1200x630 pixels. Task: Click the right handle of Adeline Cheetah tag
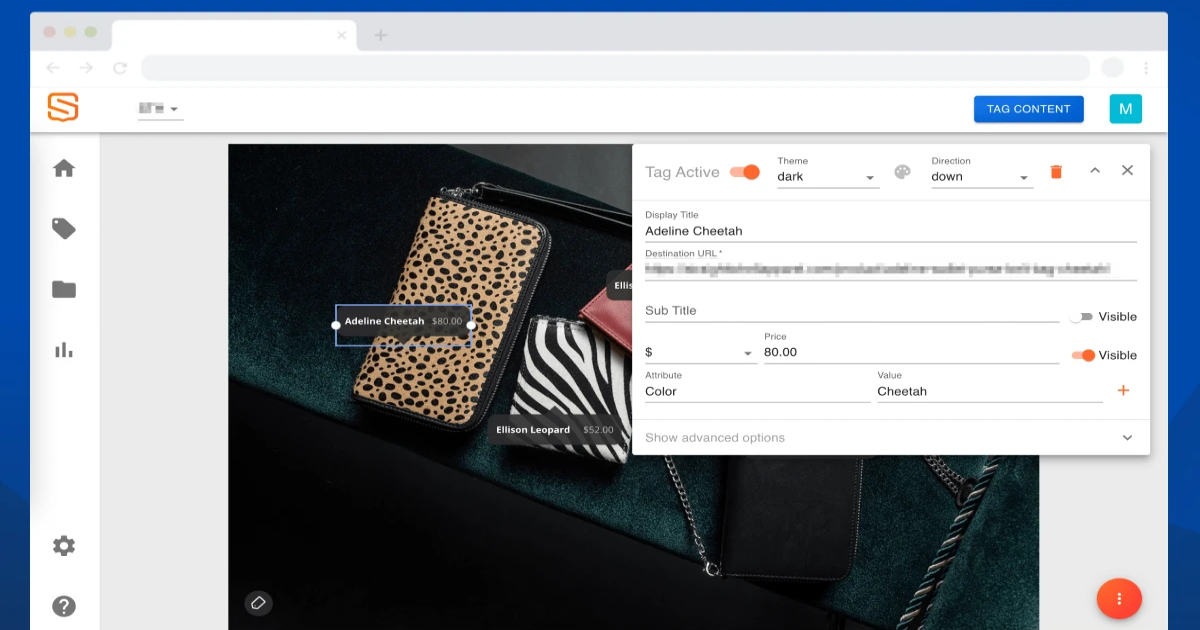click(471, 325)
